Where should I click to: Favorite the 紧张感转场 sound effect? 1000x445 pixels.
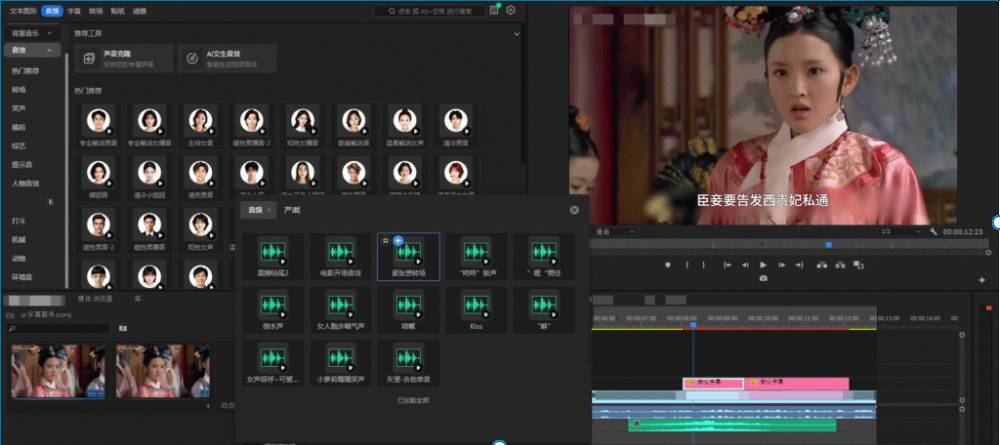click(386, 241)
